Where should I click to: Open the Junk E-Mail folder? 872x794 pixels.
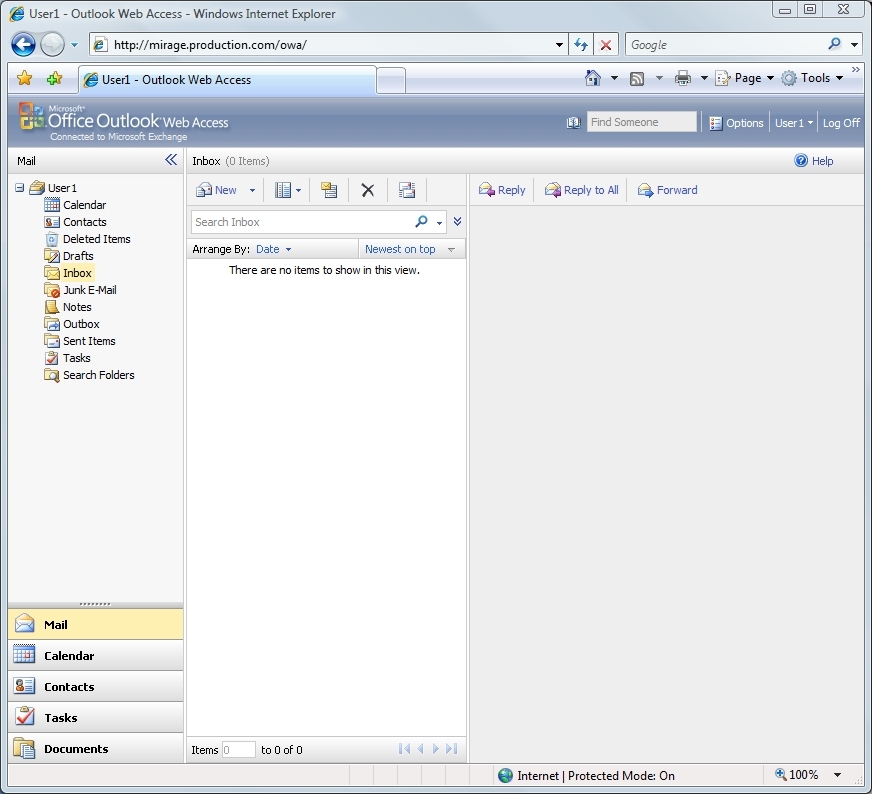click(x=89, y=290)
